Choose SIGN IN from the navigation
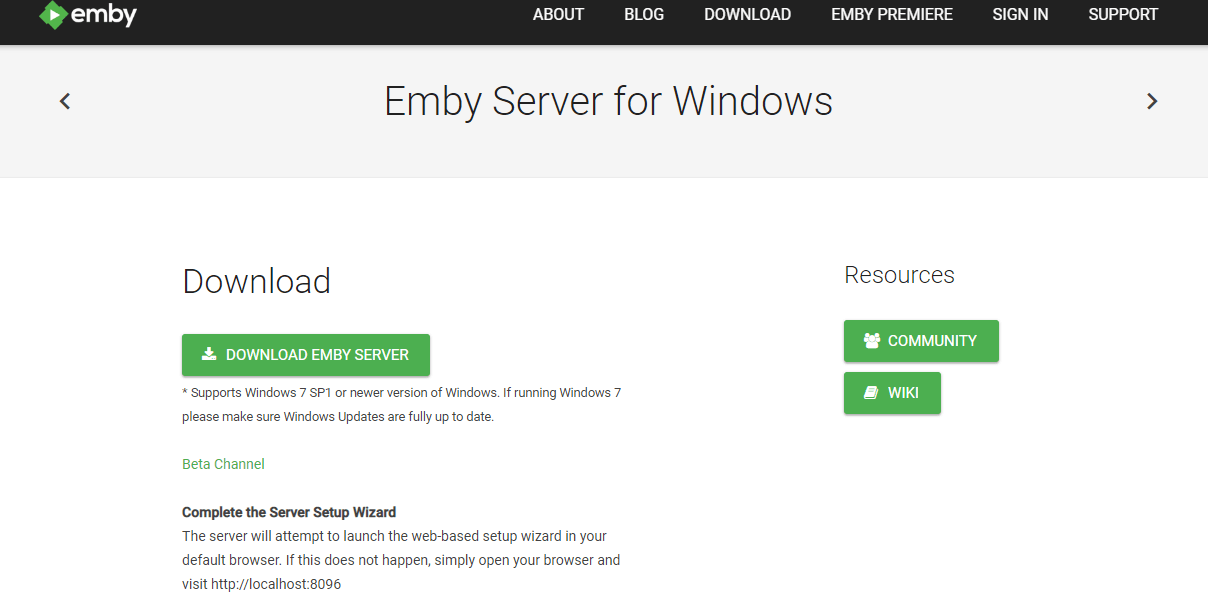 click(x=1020, y=14)
